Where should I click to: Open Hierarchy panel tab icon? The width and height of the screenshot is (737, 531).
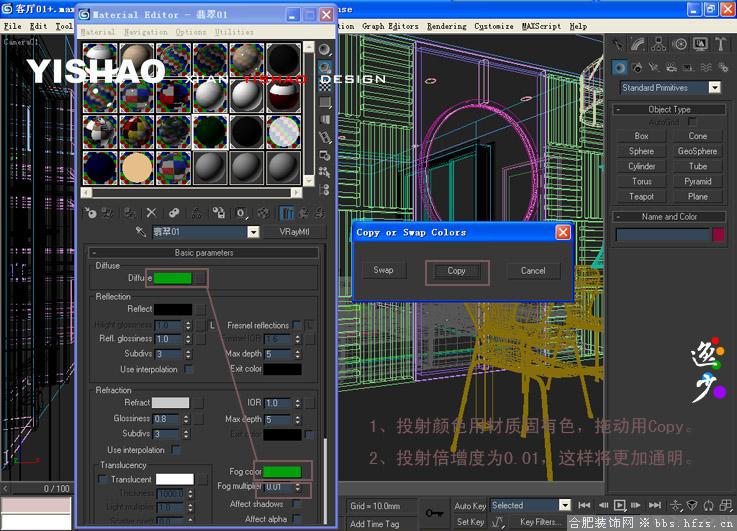659,44
